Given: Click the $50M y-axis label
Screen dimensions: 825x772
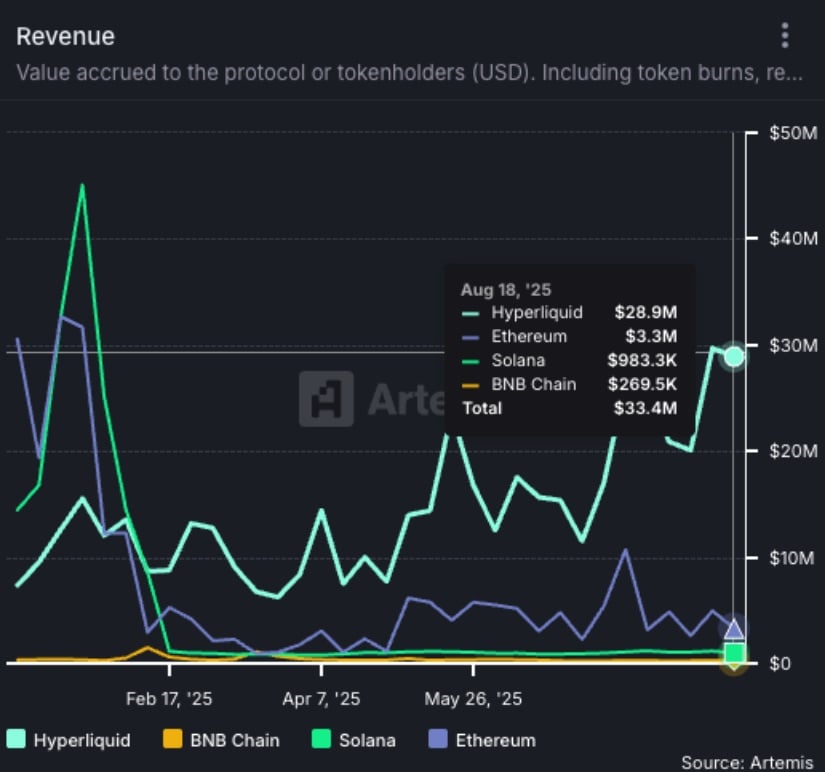Looking at the screenshot, I should pyautogui.click(x=793, y=133).
